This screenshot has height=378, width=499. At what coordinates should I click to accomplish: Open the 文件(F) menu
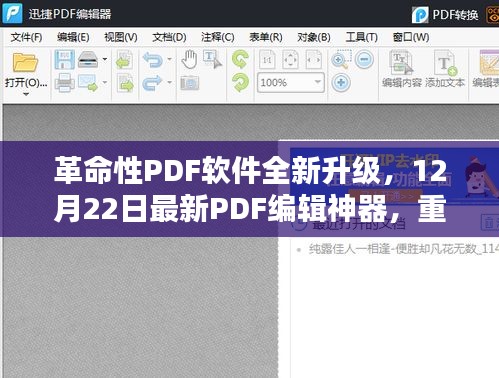[x=26, y=37]
